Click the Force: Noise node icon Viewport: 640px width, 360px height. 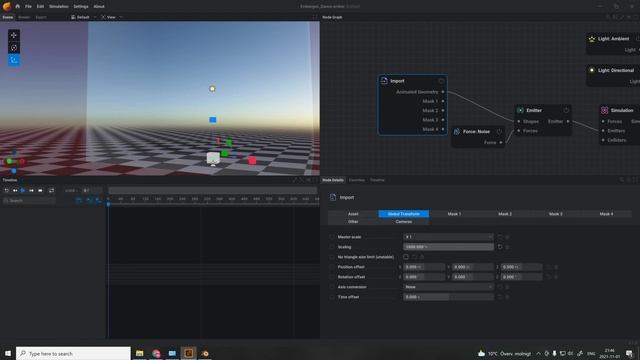point(457,131)
